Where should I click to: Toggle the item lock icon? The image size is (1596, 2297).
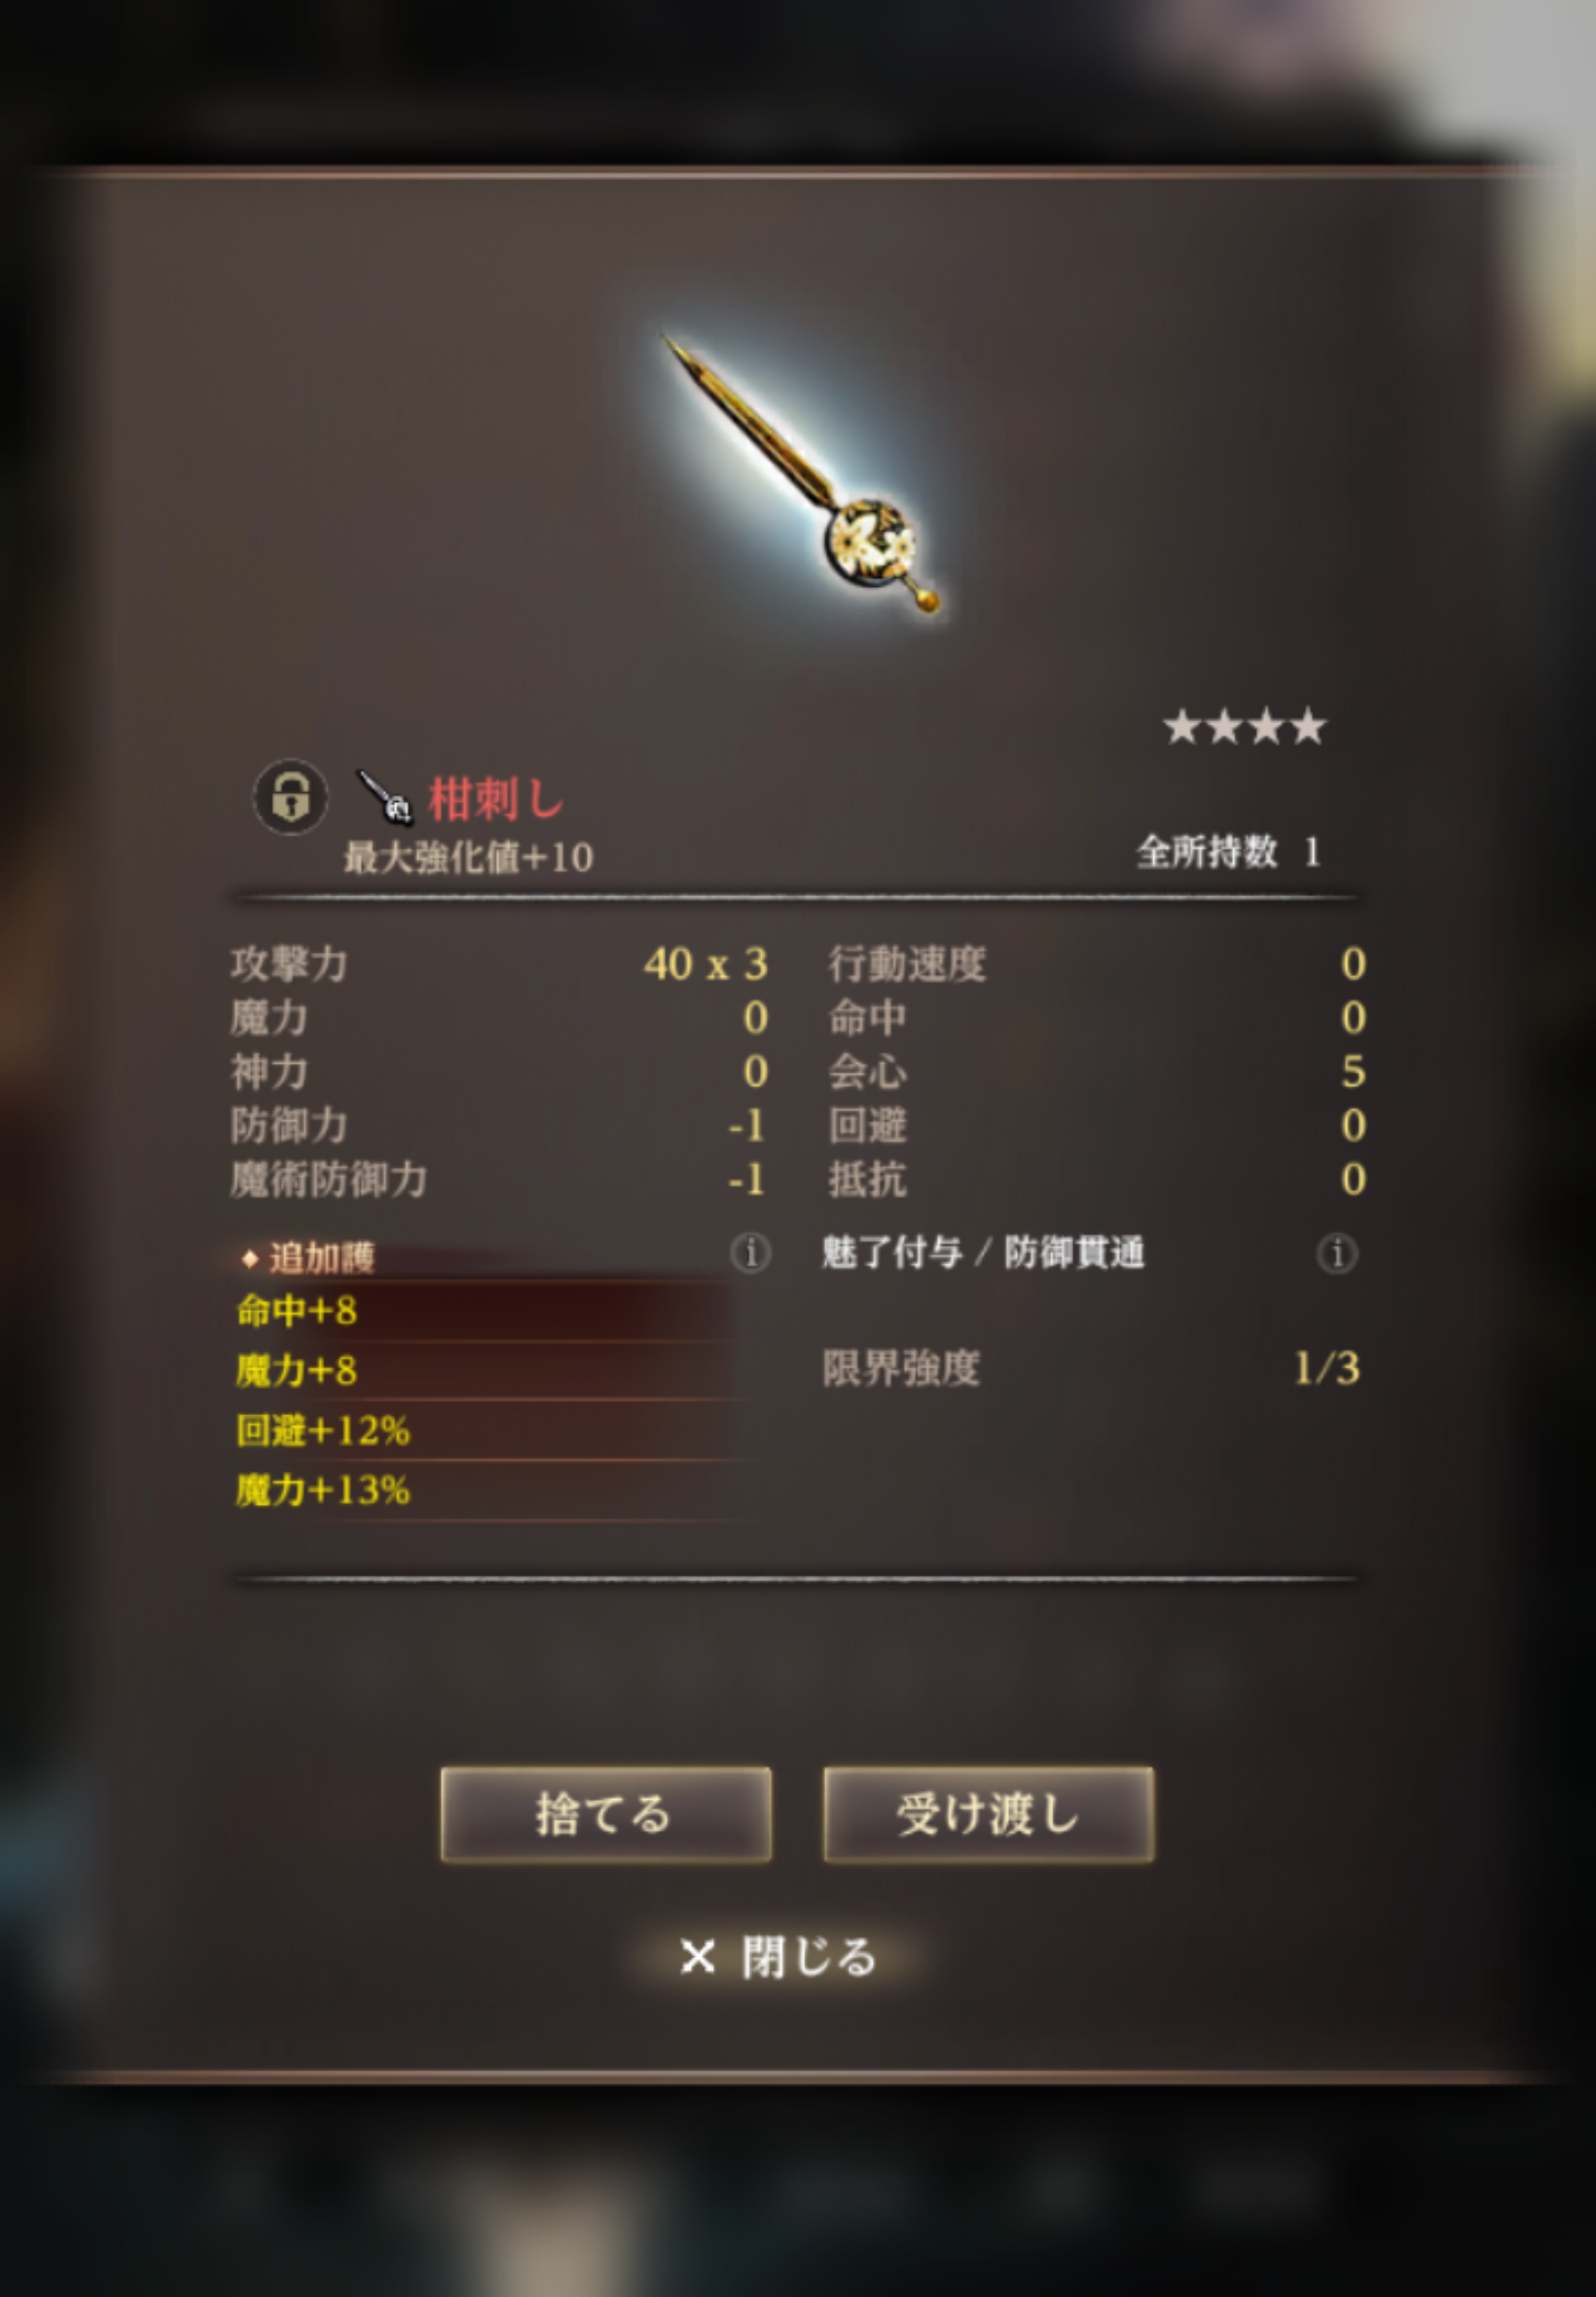290,797
